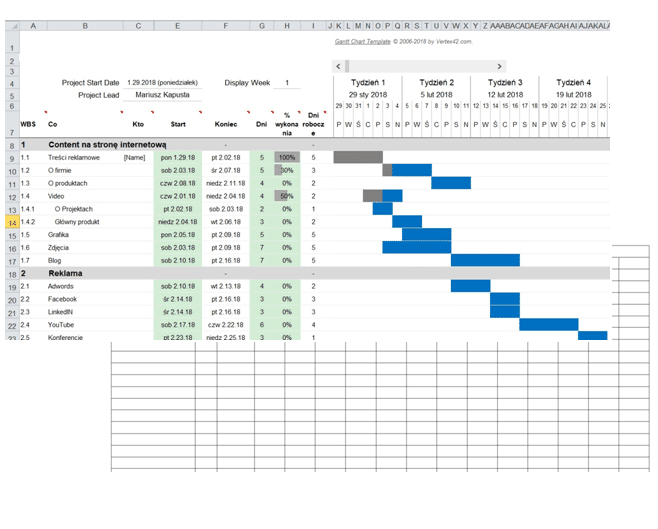Click the 100% progress bar for Treści reklamowe
This screenshot has height=529, width=658.
click(x=287, y=157)
